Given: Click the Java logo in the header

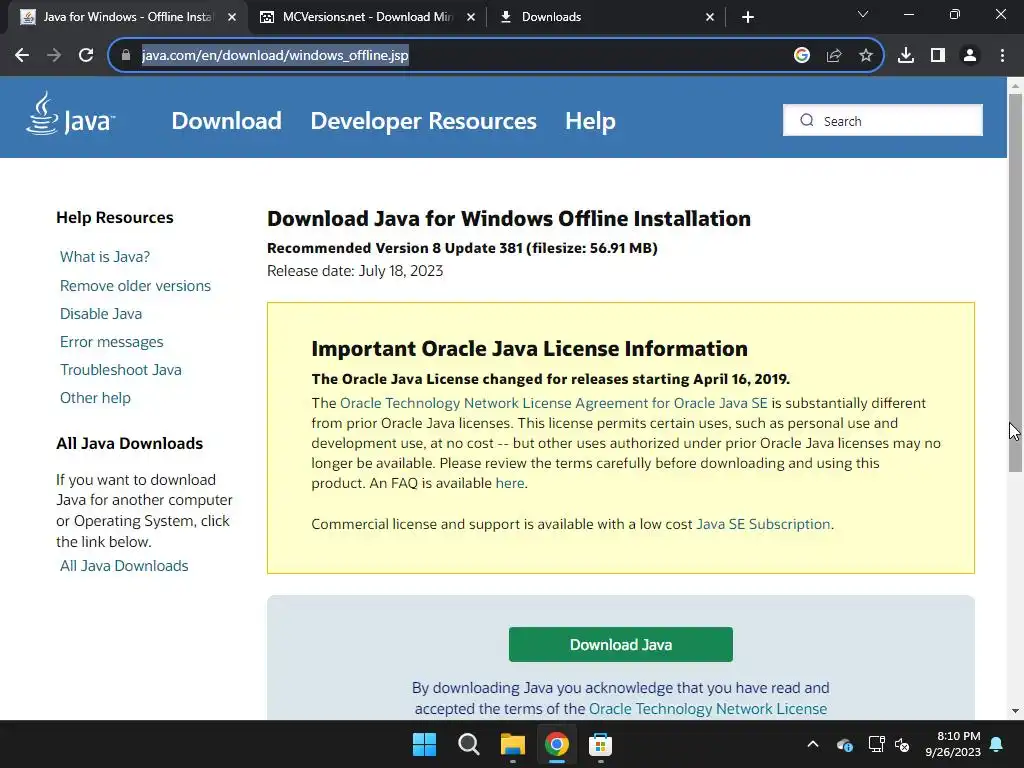Looking at the screenshot, I should 71,114.
